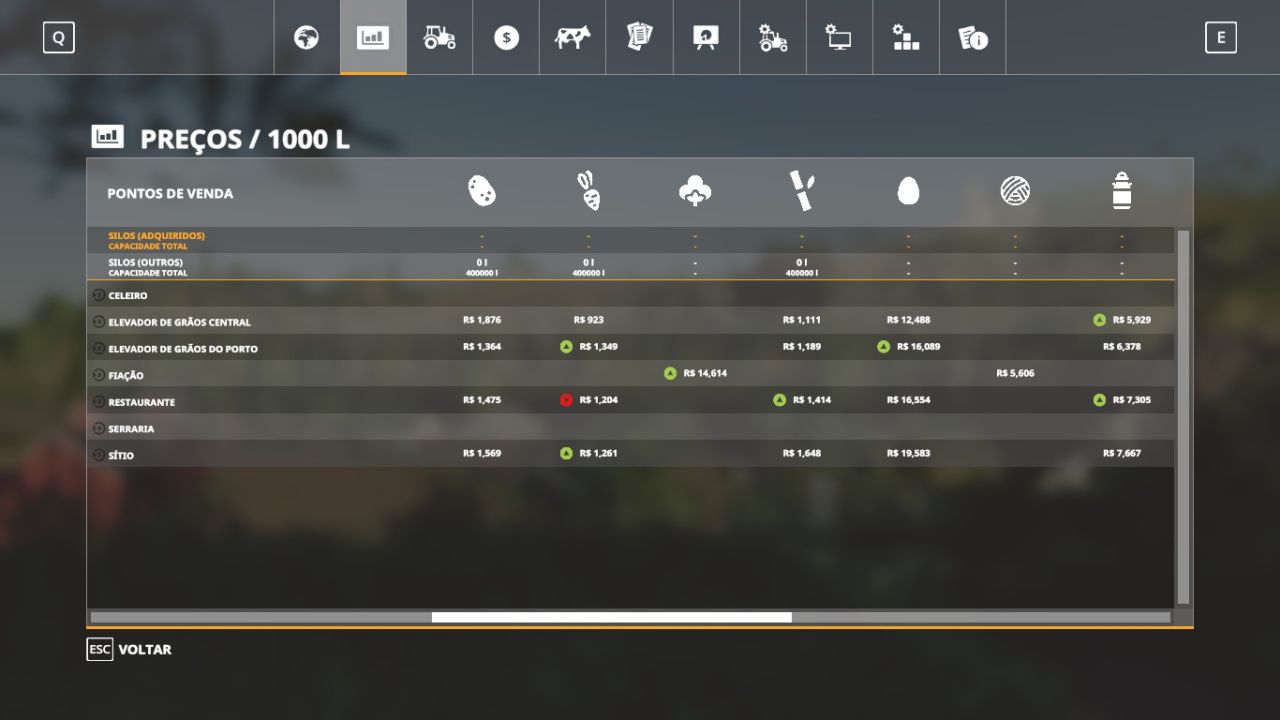Screen dimensions: 1280x720
Task: Click the wool ball column icon
Action: pos(1015,190)
